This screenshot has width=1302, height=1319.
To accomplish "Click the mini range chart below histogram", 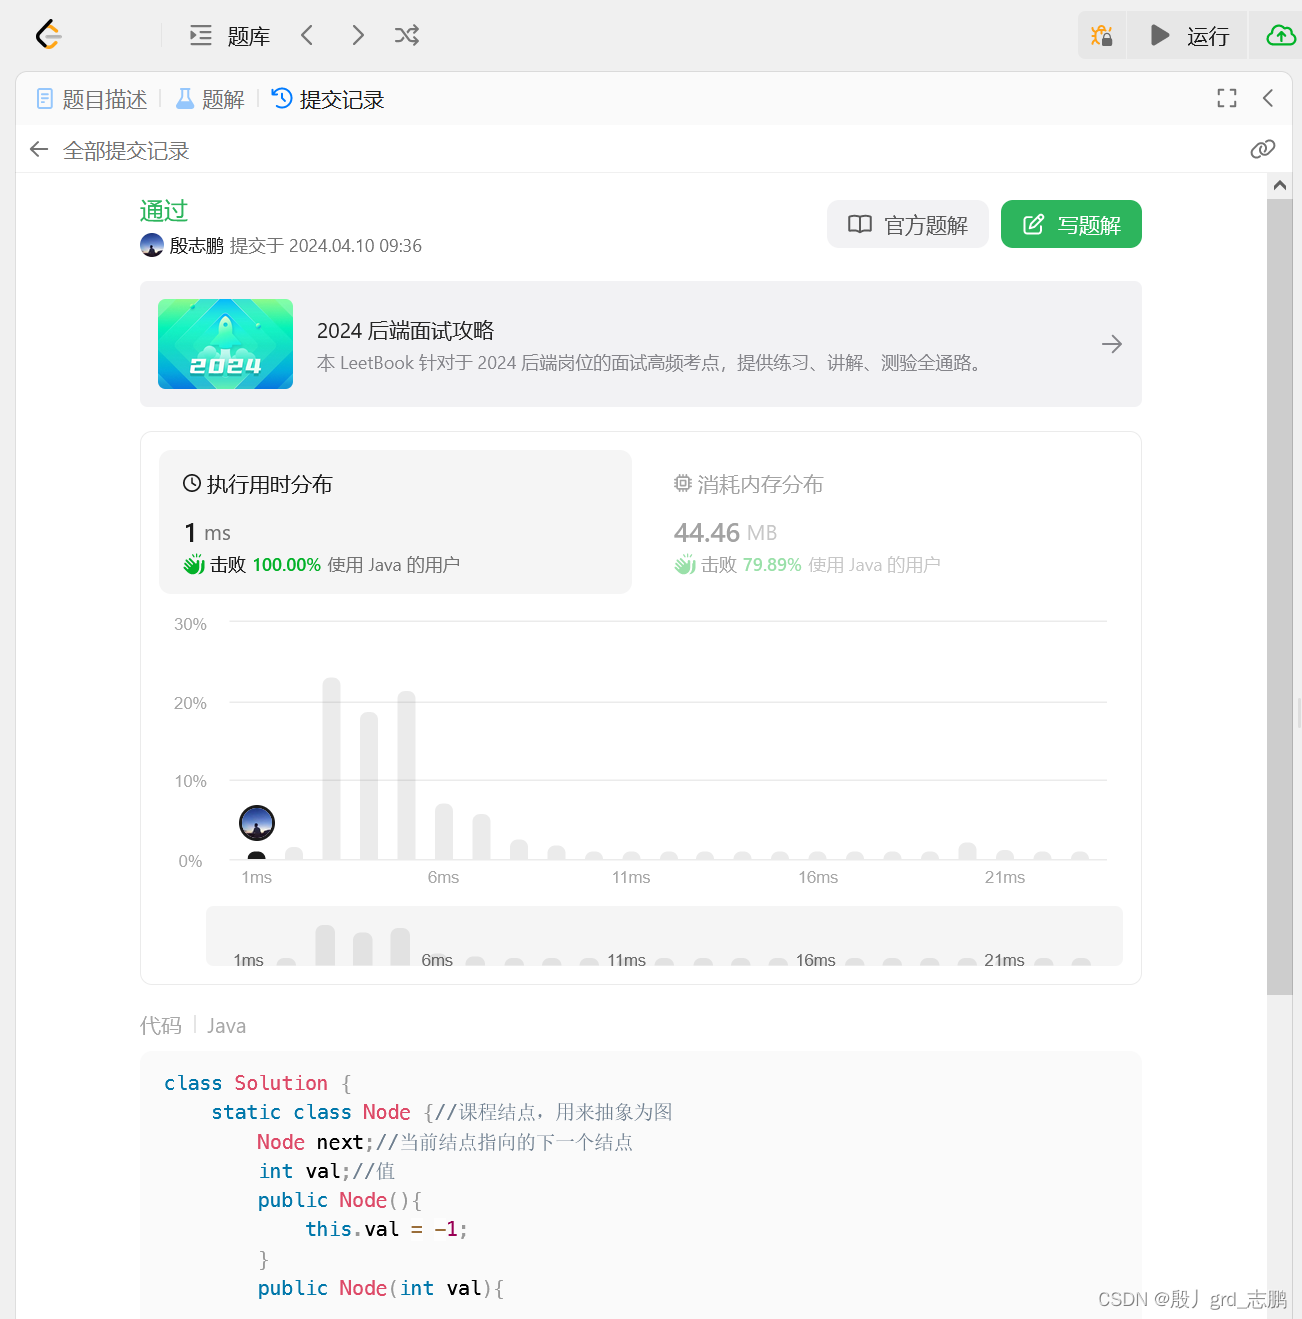I will pos(664,936).
